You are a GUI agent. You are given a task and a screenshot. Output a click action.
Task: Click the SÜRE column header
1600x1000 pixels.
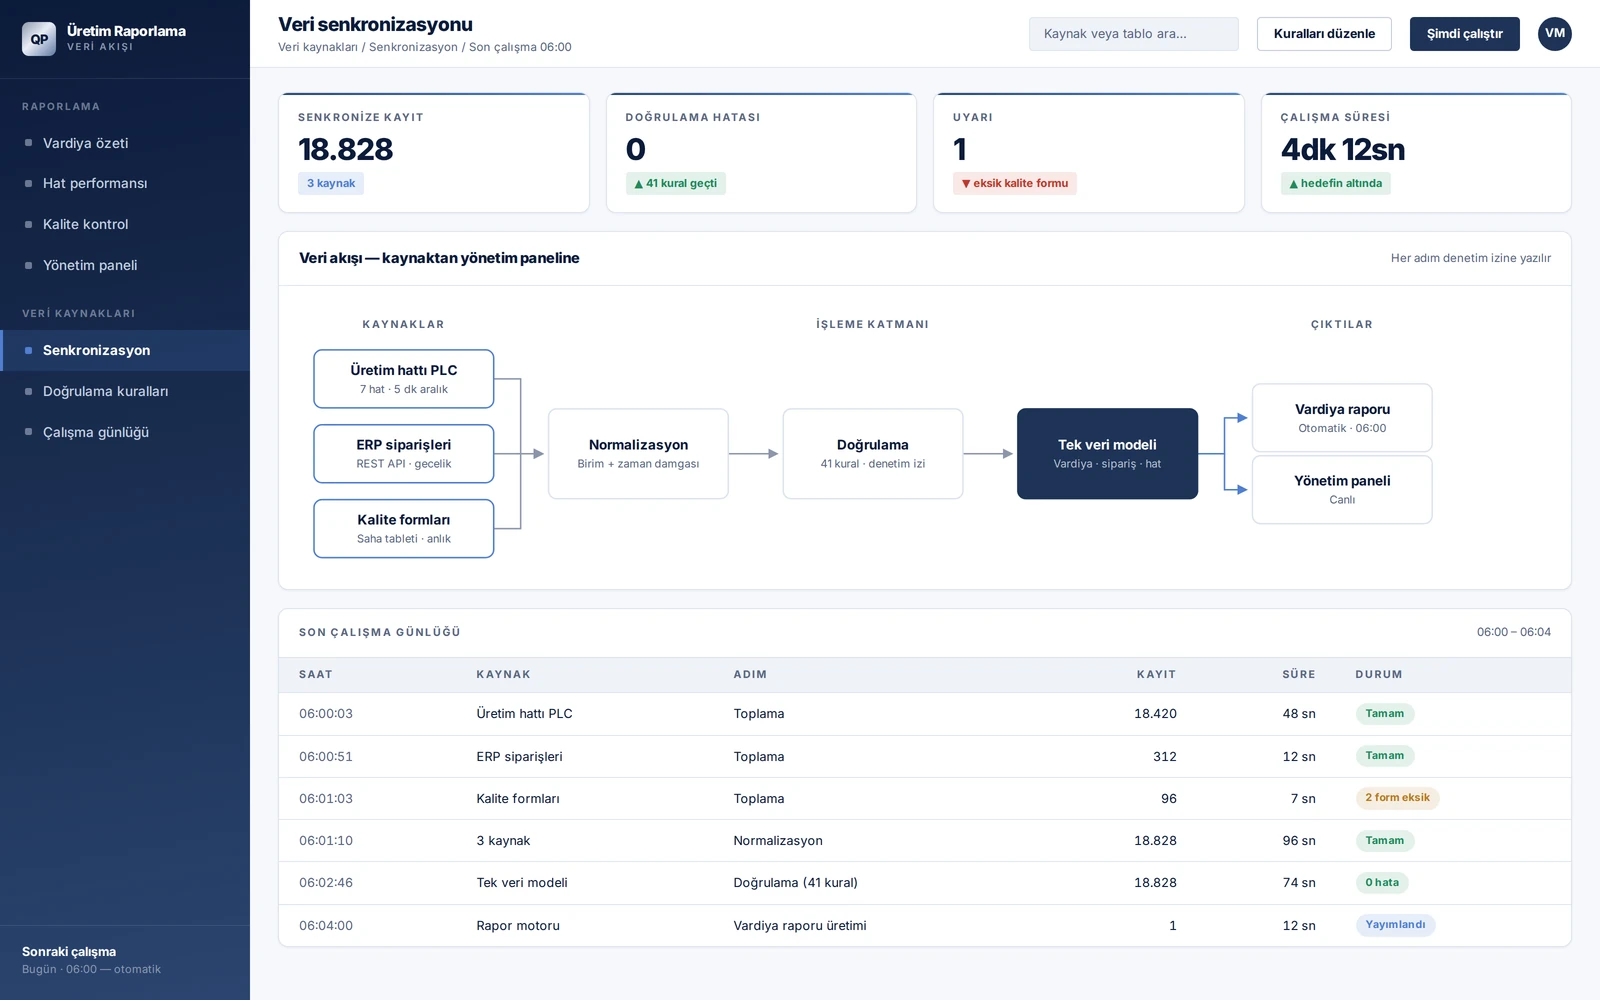click(x=1299, y=675)
